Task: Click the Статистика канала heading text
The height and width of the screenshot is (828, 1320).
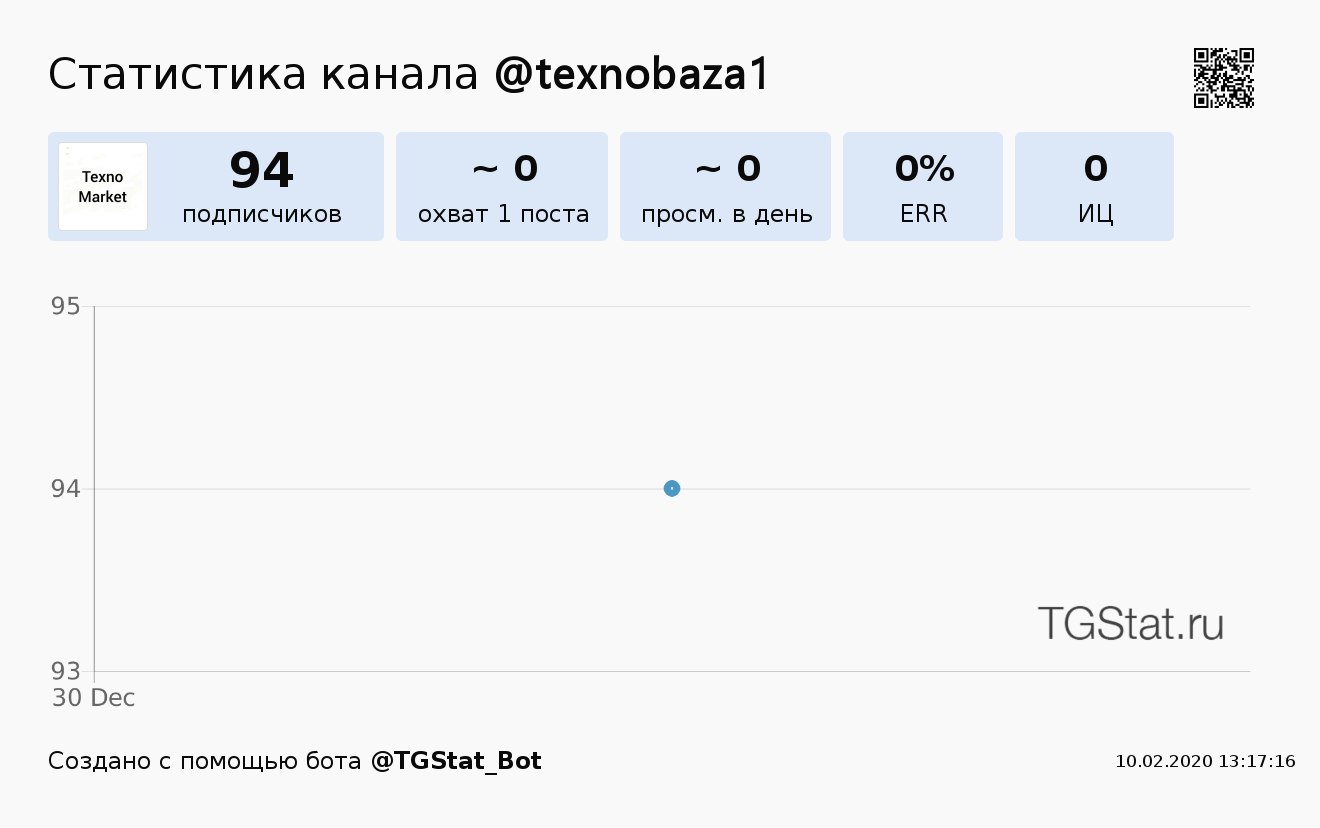Action: coord(264,75)
